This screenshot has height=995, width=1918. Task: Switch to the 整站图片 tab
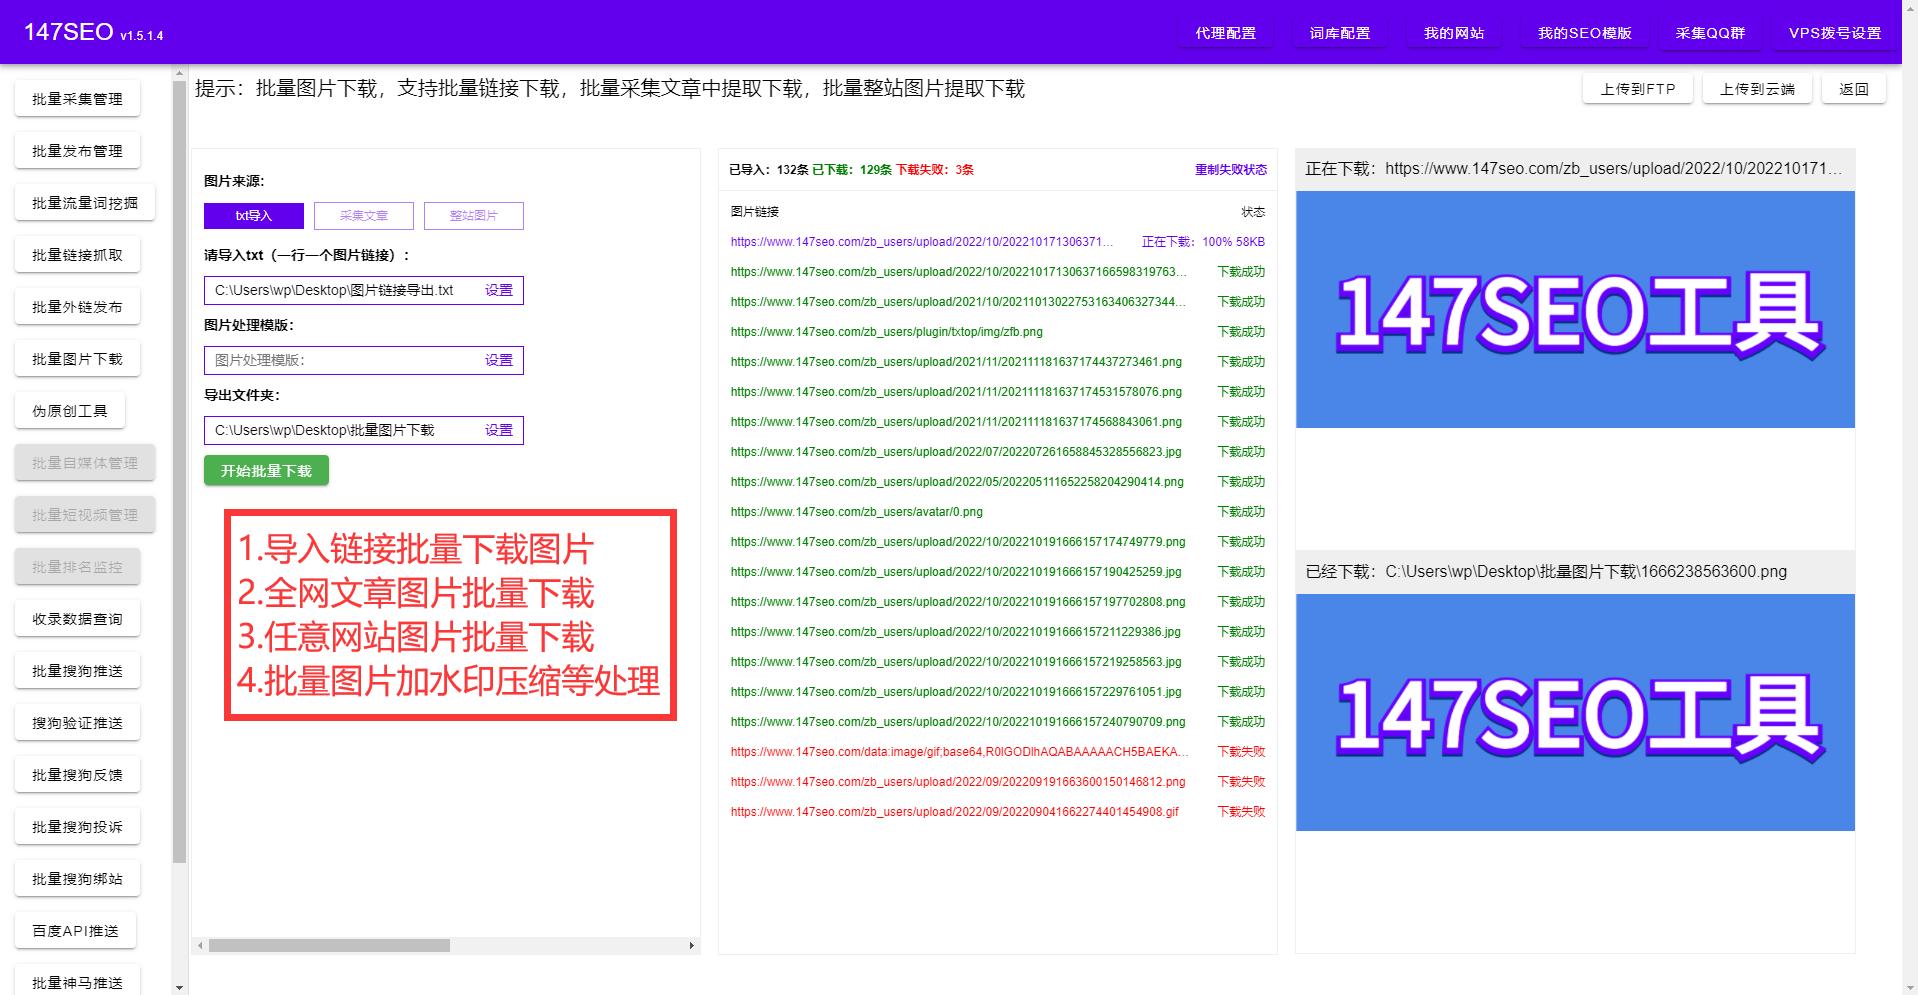[x=473, y=215]
